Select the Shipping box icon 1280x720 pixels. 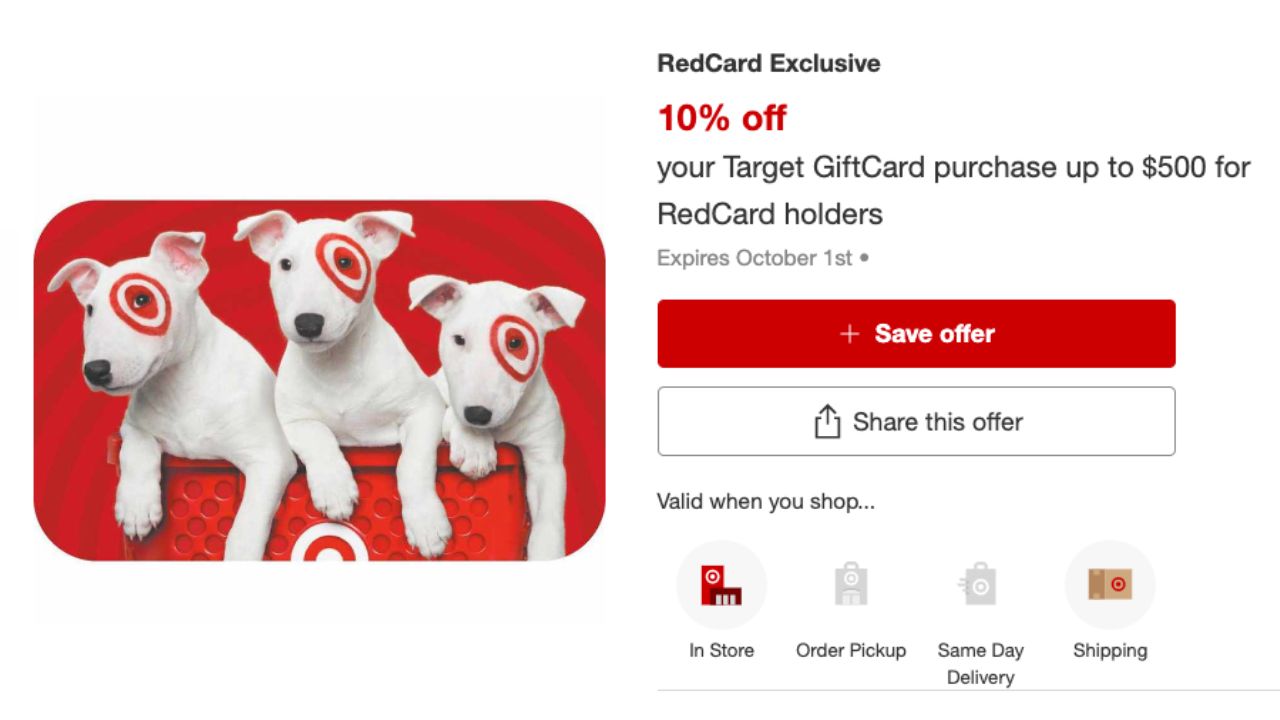pyautogui.click(x=1110, y=585)
